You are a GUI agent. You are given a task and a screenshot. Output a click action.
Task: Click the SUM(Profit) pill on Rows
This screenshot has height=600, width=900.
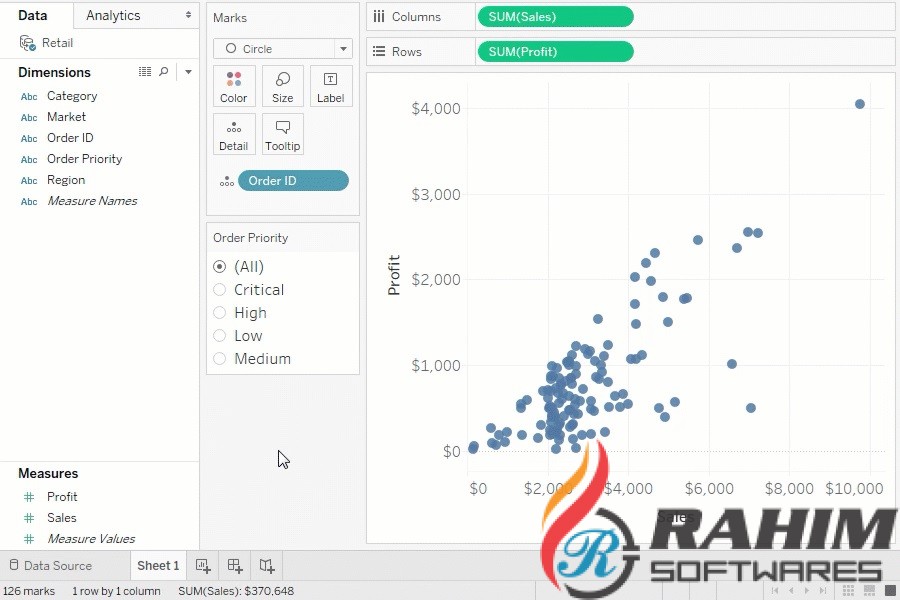pyautogui.click(x=555, y=52)
